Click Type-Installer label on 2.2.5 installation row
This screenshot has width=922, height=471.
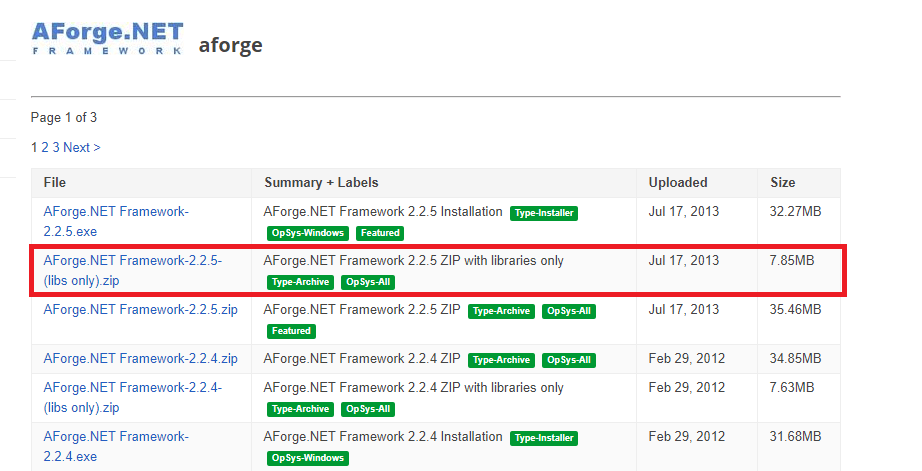[544, 213]
